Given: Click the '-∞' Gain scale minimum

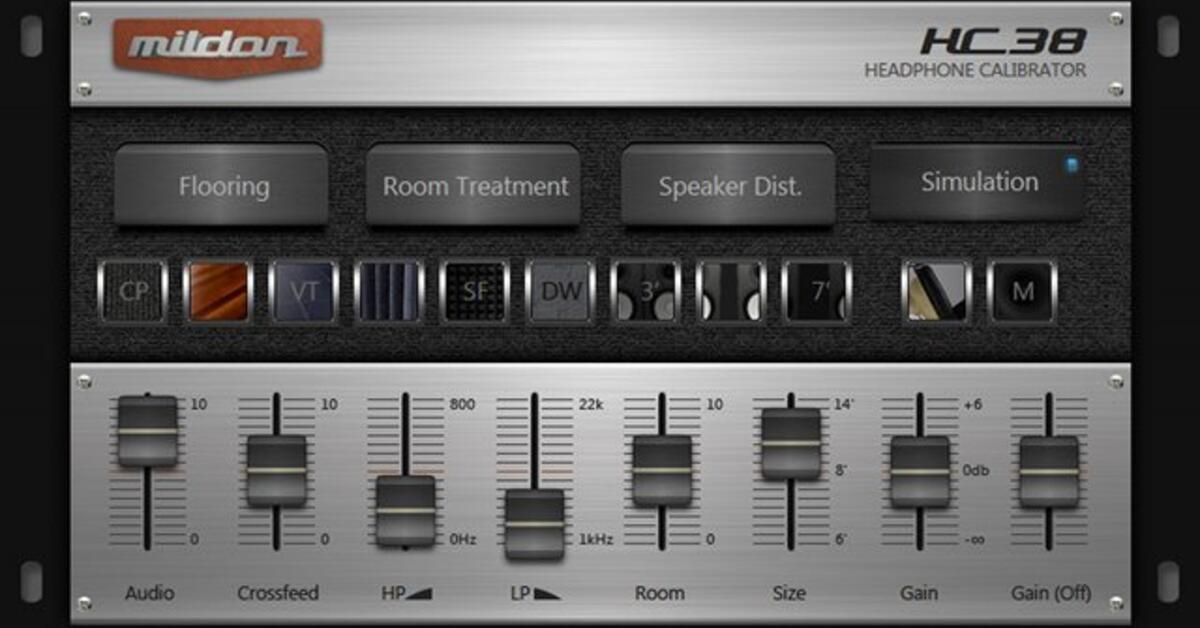Looking at the screenshot, I should click(975, 539).
